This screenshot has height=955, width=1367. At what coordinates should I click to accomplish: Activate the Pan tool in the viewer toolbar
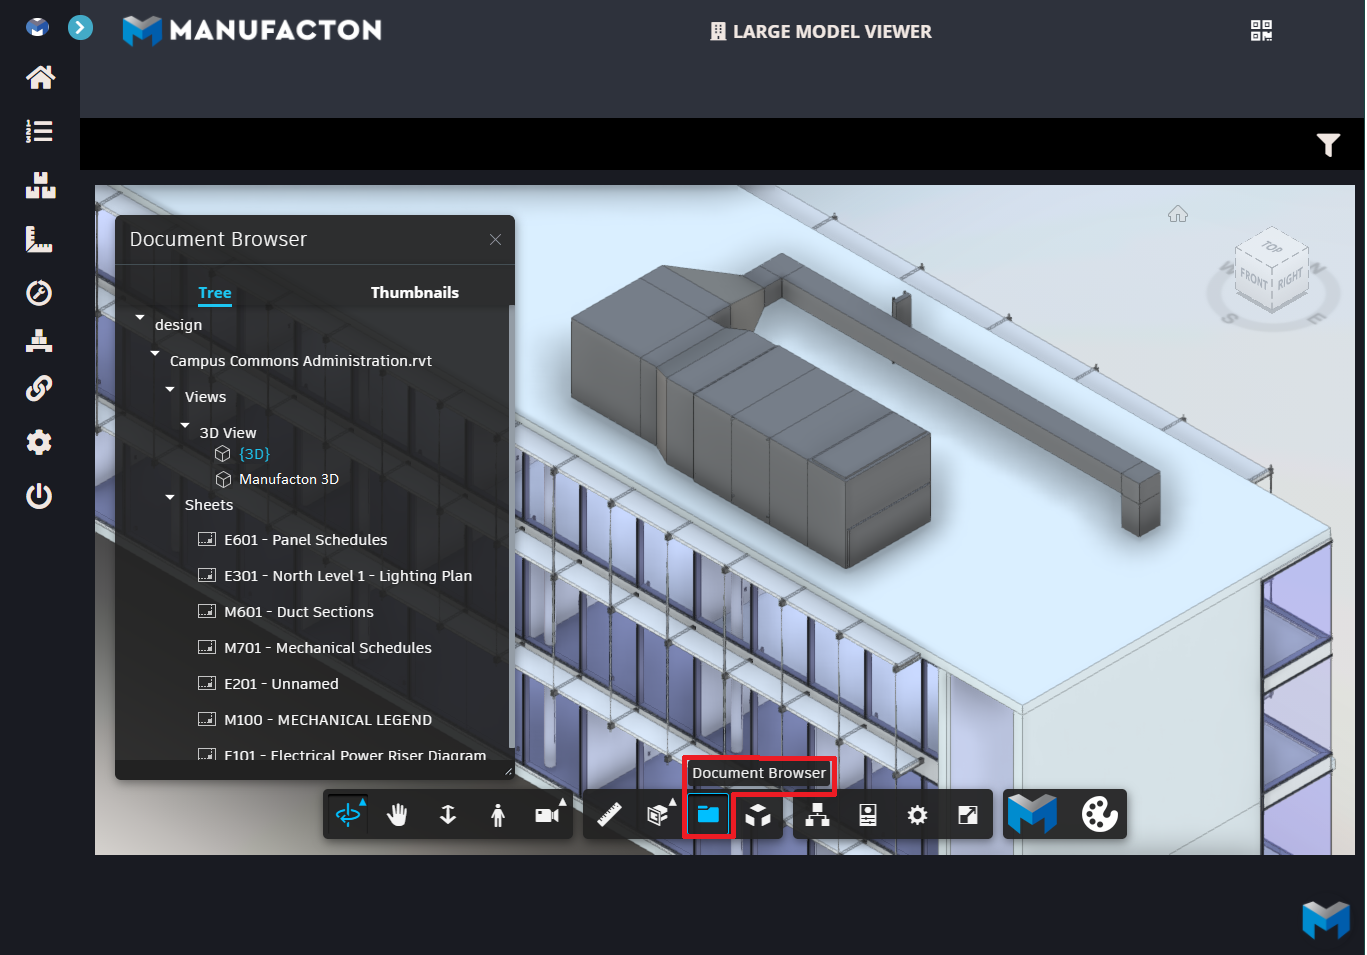point(397,814)
